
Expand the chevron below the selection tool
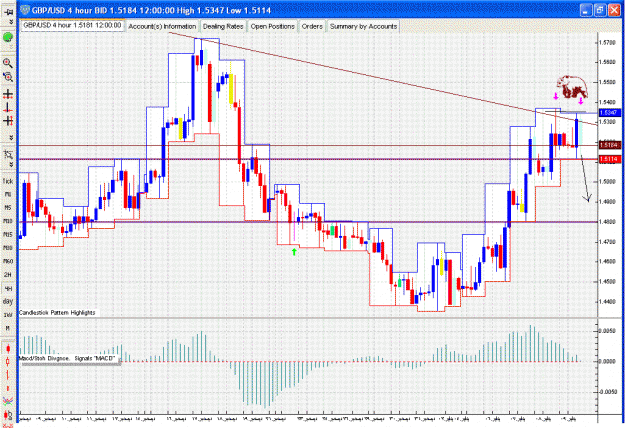click(11, 164)
